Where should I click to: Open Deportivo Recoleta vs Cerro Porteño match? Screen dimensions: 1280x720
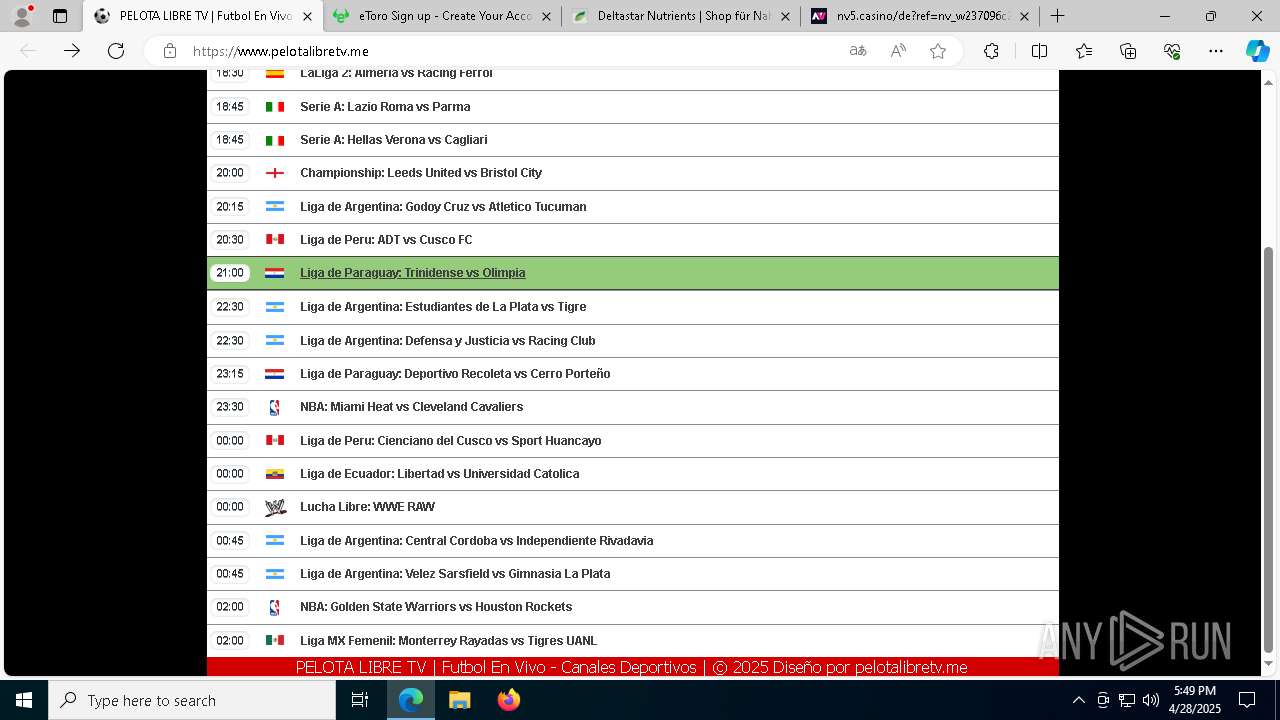455,374
